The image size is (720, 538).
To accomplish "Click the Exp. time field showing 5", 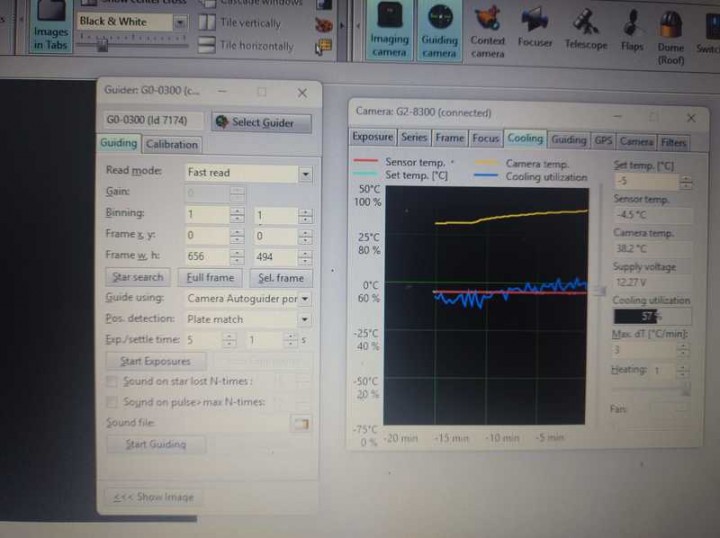I will (x=203, y=340).
